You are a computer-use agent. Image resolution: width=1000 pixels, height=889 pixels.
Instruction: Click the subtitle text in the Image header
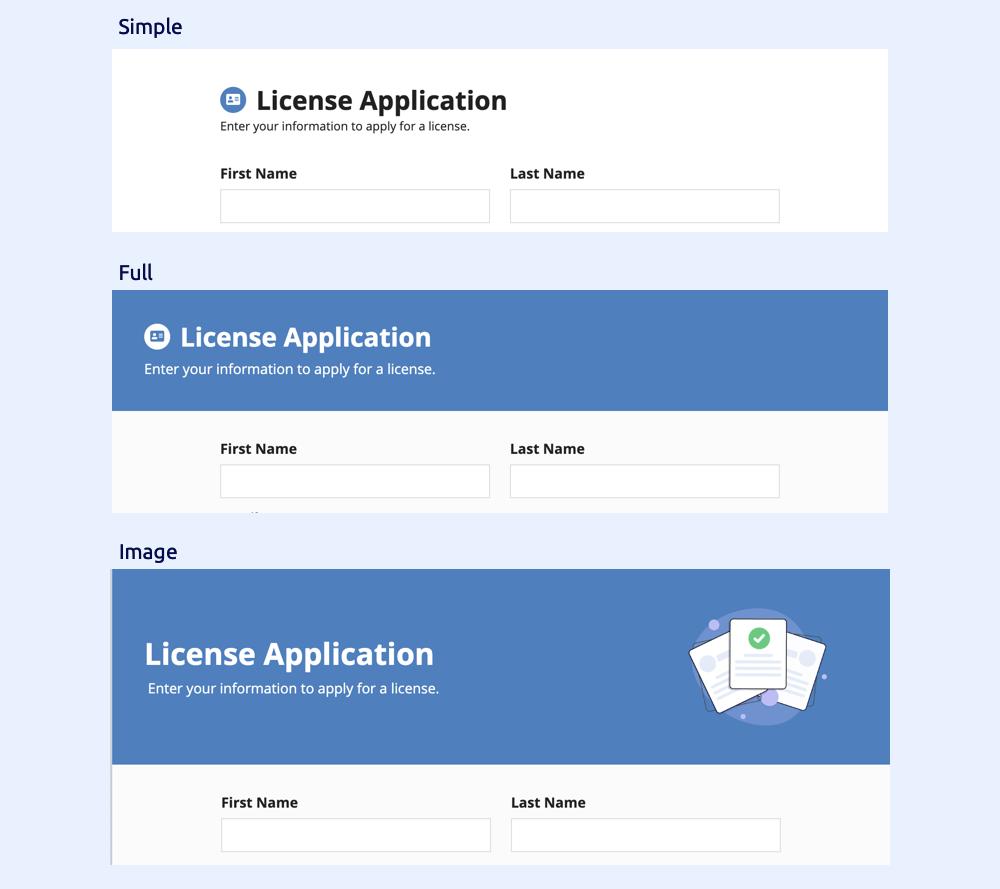(293, 689)
